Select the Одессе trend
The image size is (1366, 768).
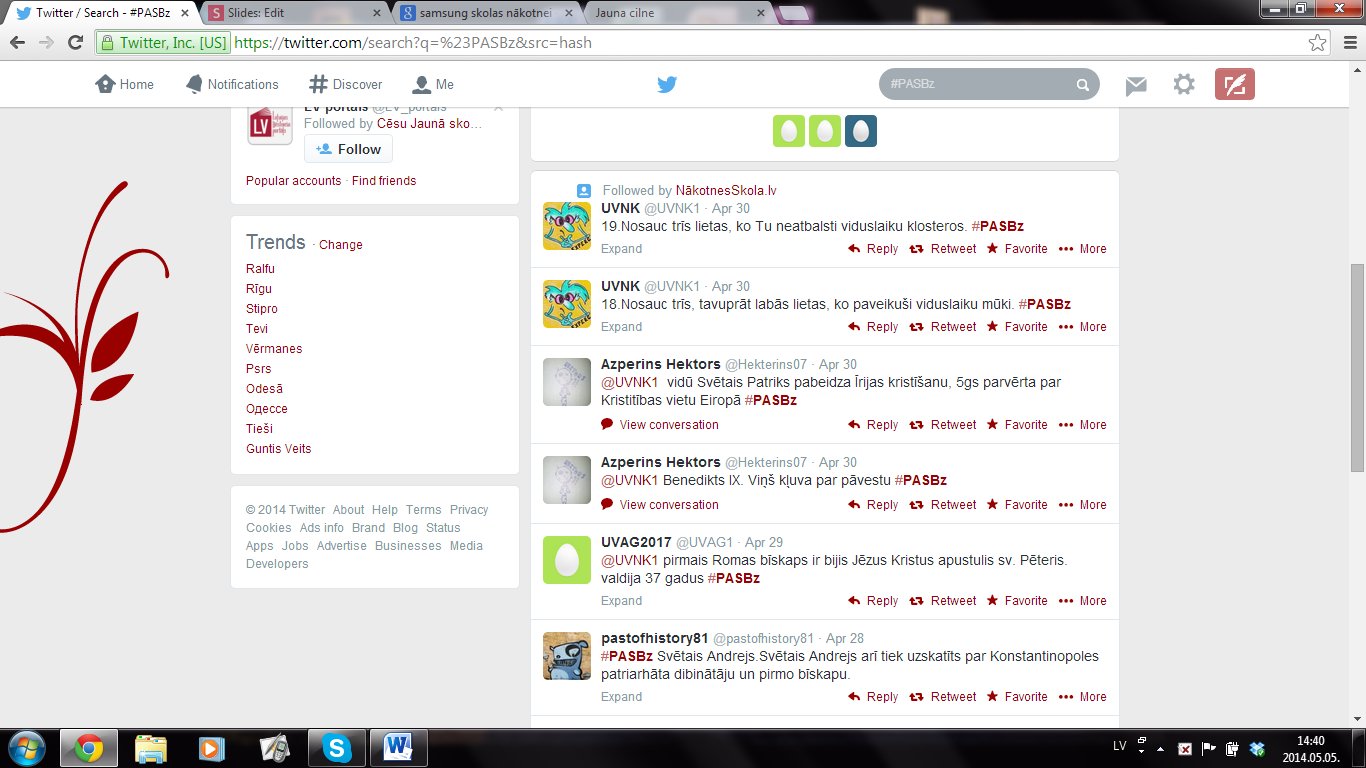(267, 409)
